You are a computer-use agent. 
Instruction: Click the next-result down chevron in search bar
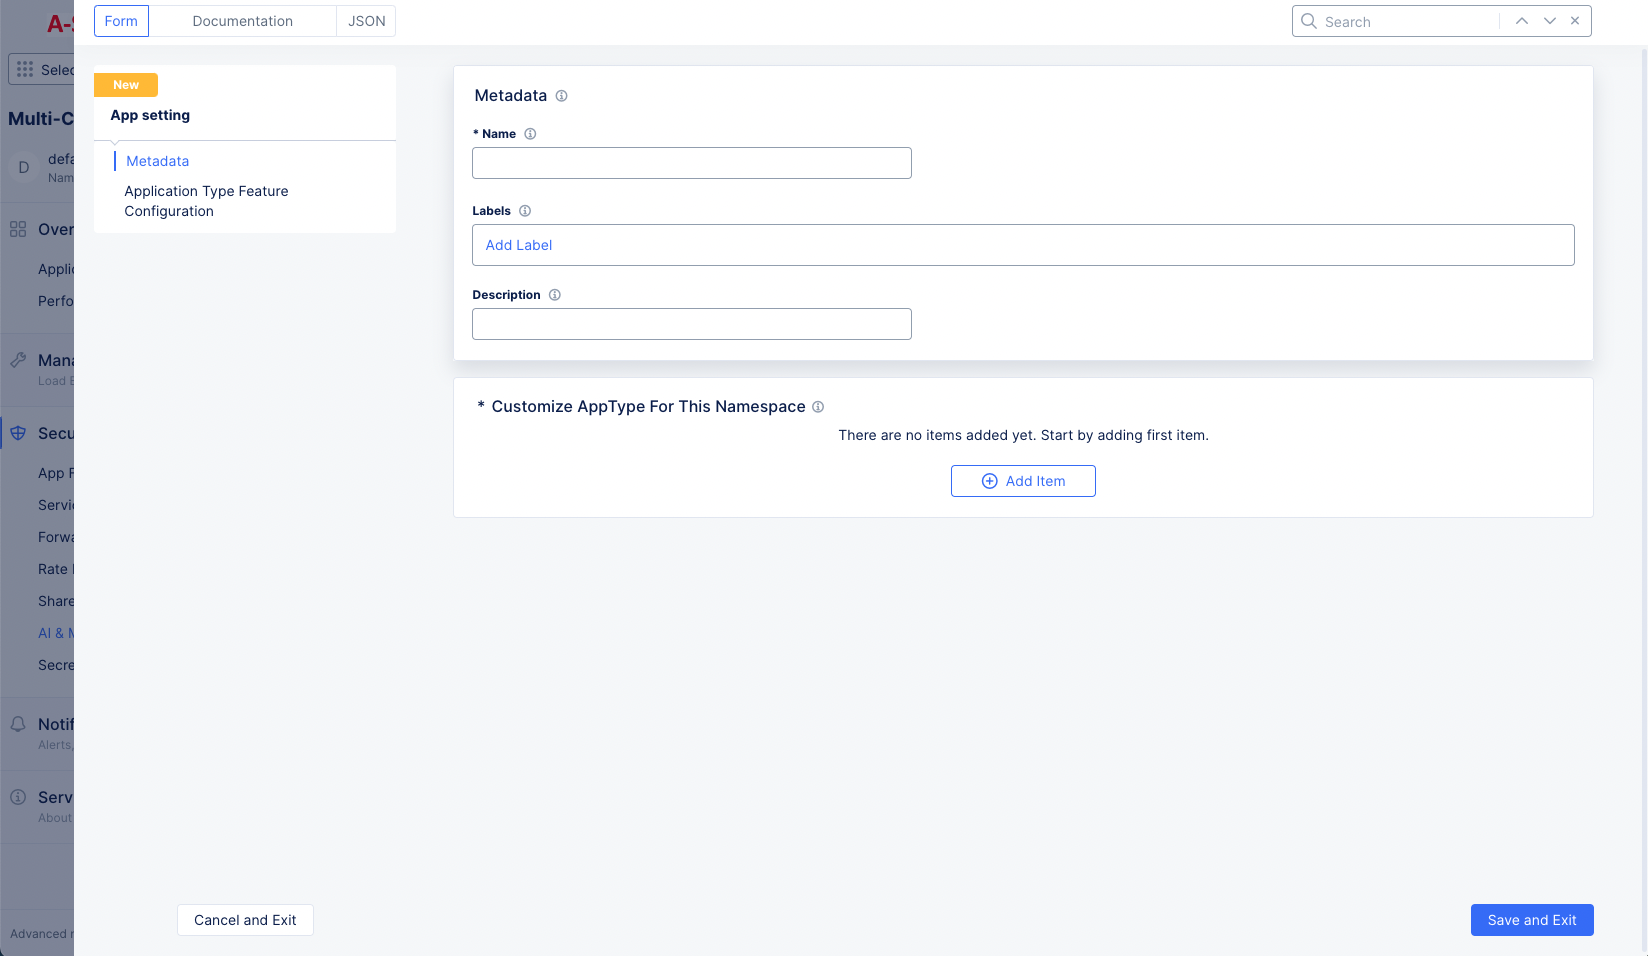[x=1549, y=20]
